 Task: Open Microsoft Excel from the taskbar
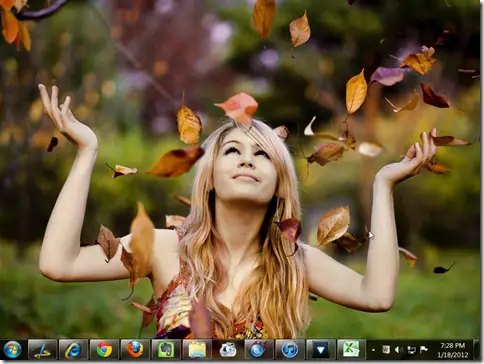351,350
